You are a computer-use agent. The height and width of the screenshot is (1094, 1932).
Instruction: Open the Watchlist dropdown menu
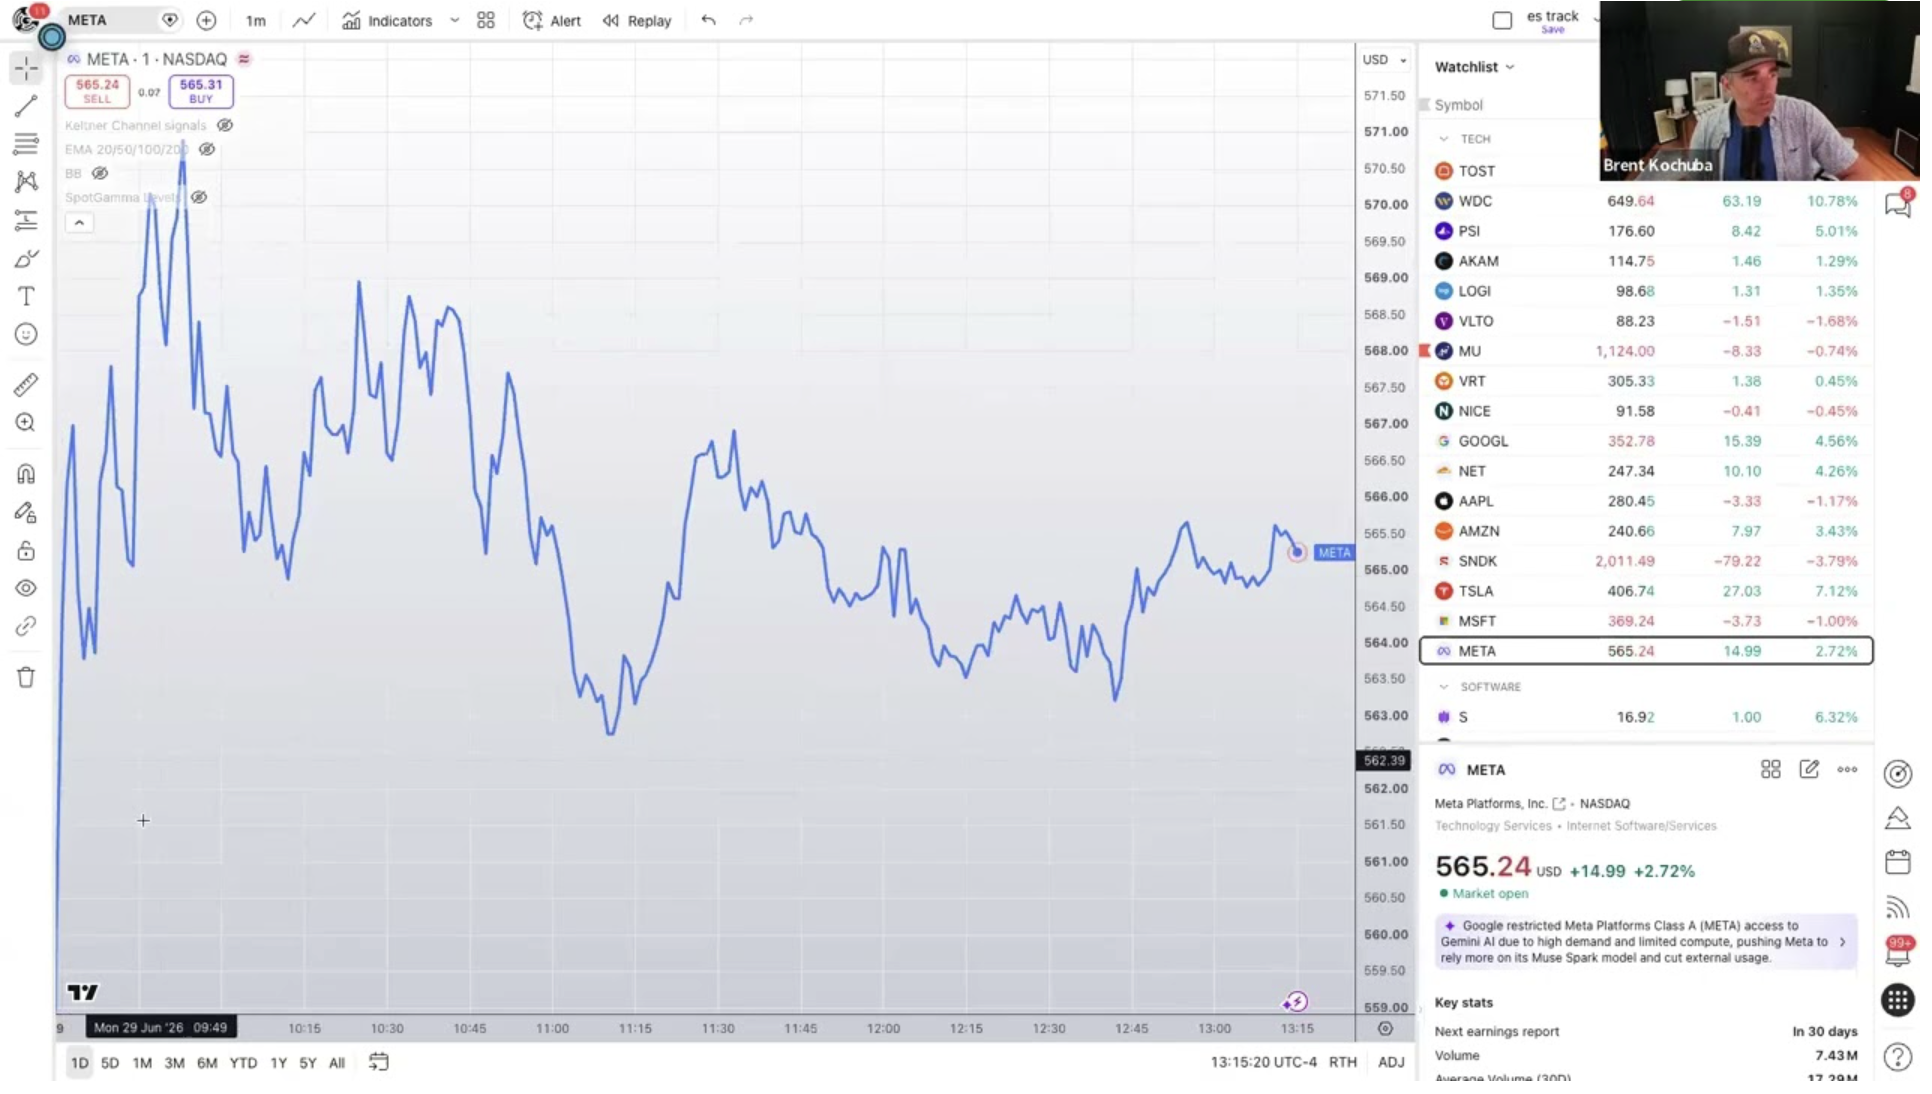click(x=1475, y=67)
